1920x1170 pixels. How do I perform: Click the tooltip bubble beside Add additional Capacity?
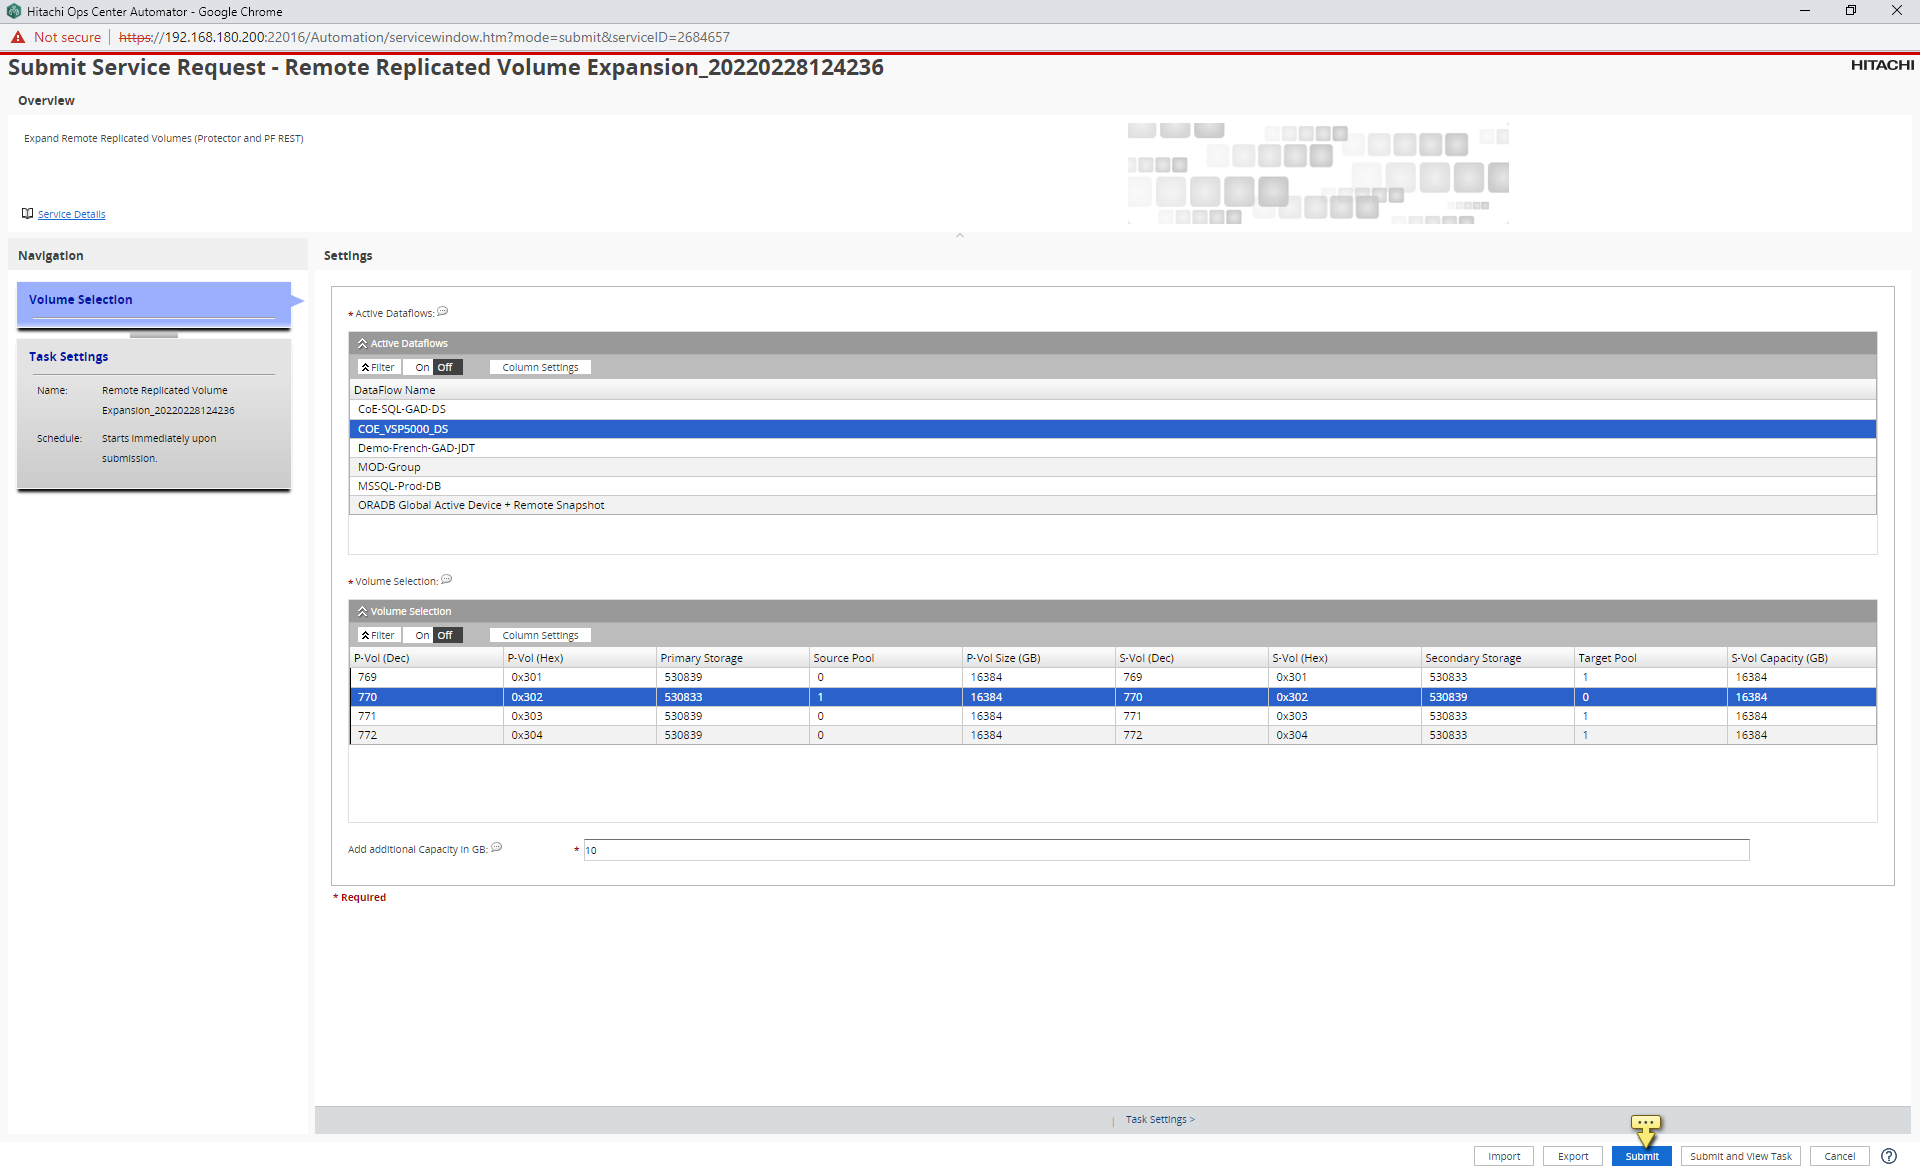496,847
